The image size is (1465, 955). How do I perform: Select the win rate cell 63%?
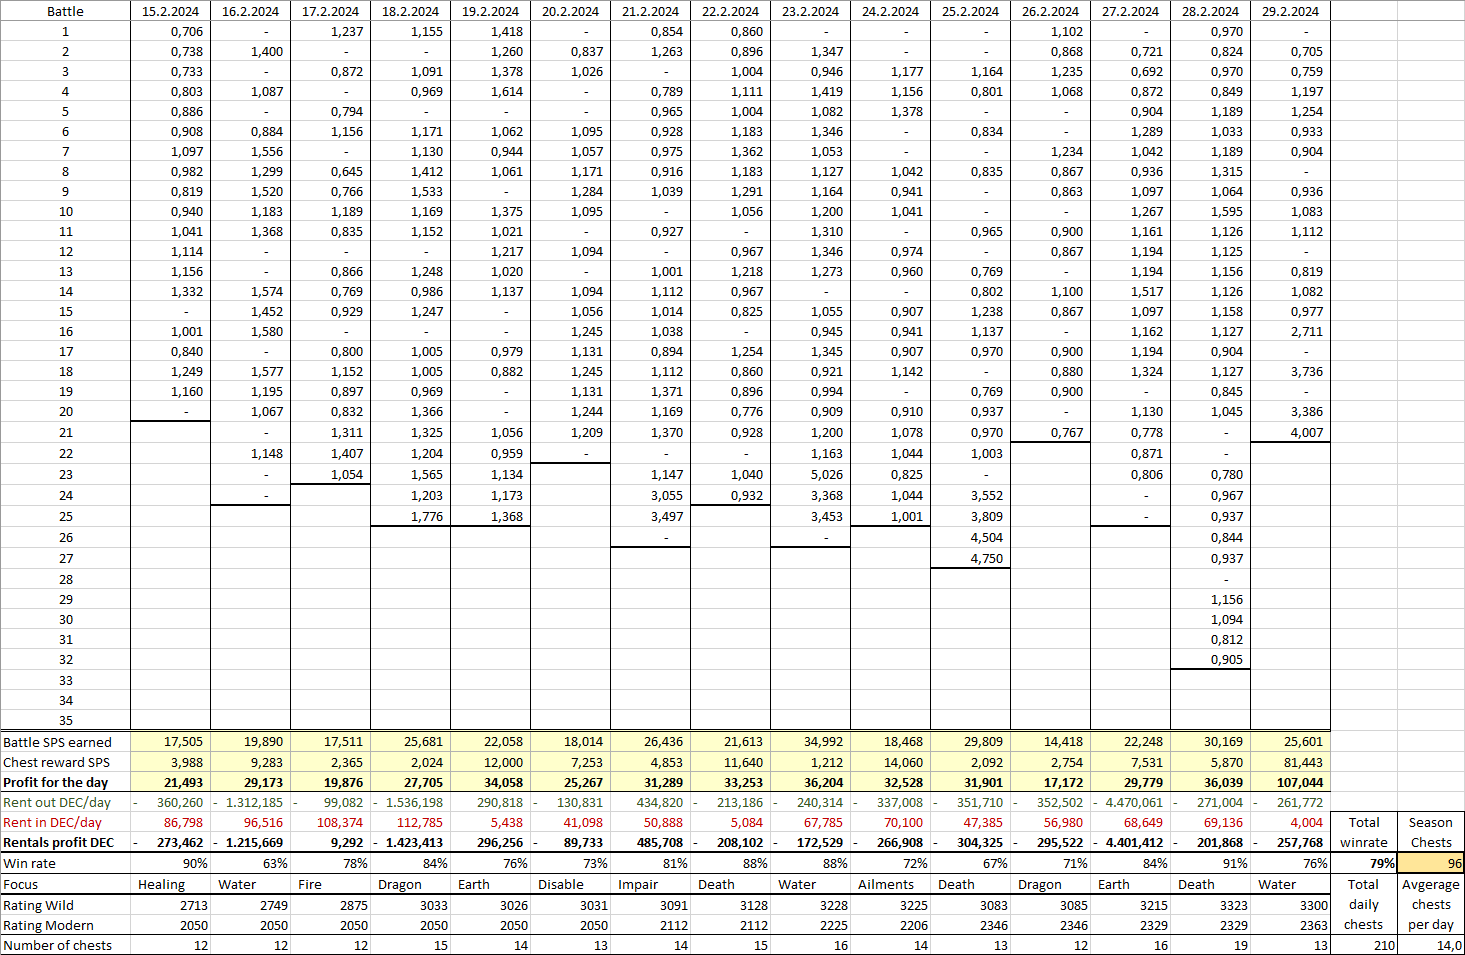coord(275,863)
